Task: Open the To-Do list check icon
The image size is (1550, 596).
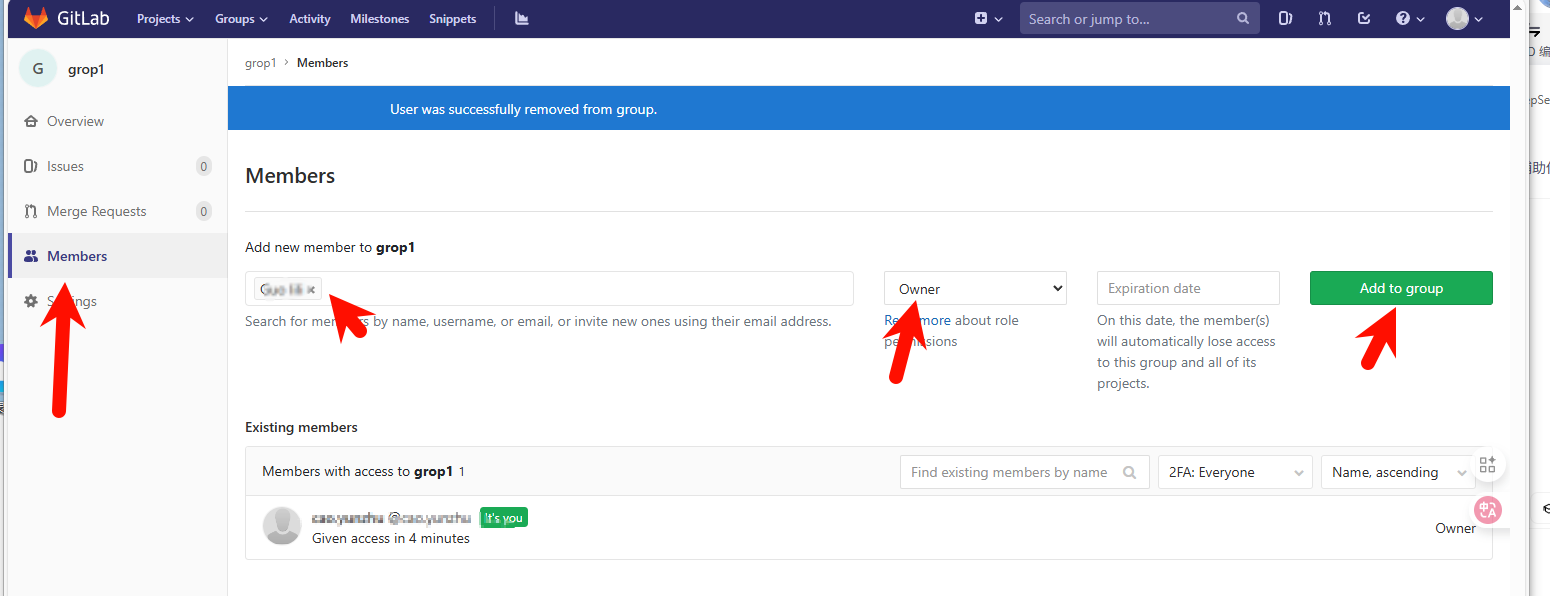Action: pos(1364,18)
